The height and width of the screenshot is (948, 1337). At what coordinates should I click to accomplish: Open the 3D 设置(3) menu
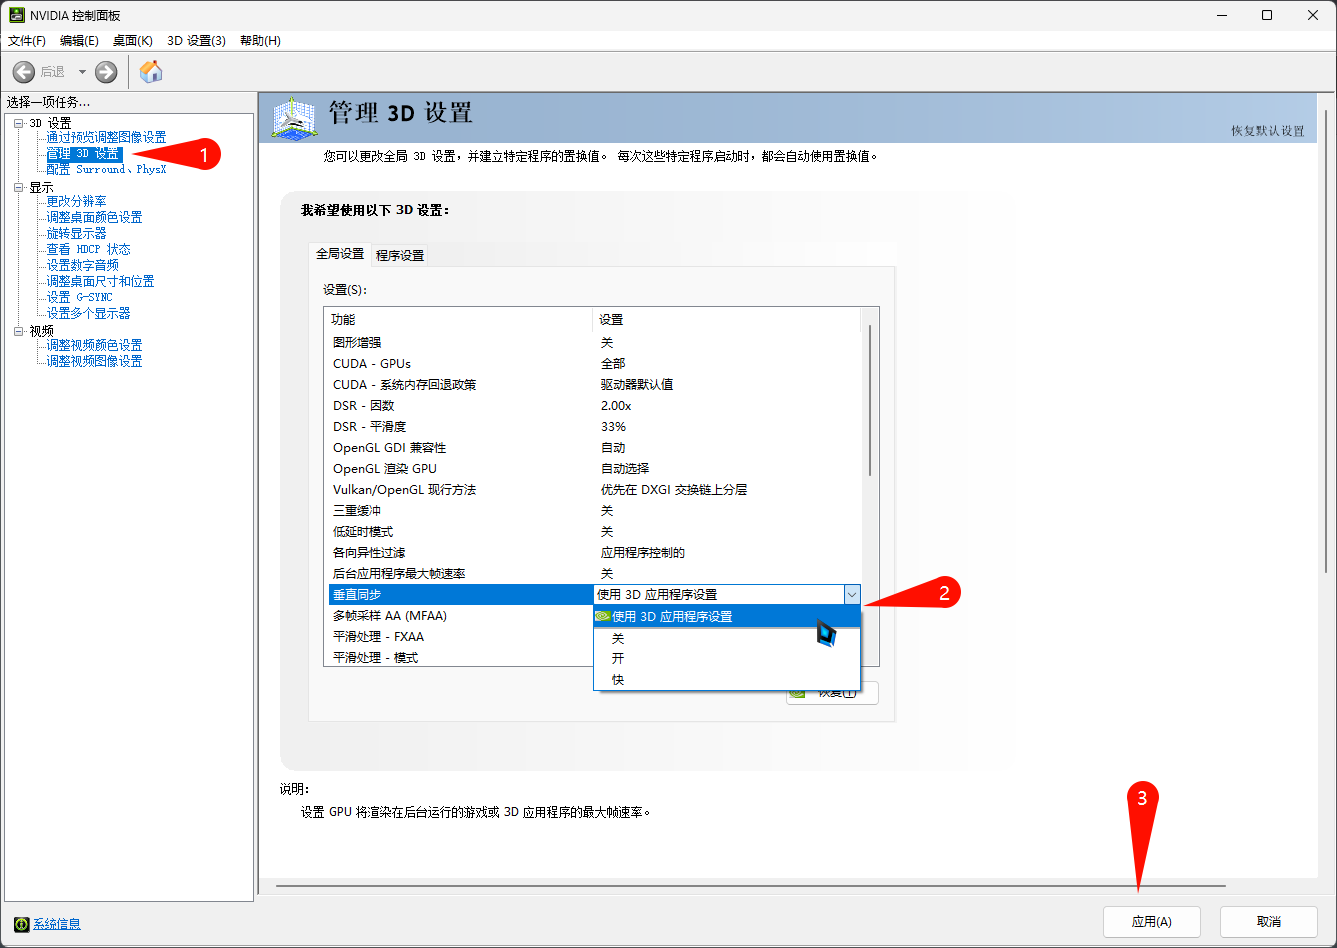tap(196, 41)
